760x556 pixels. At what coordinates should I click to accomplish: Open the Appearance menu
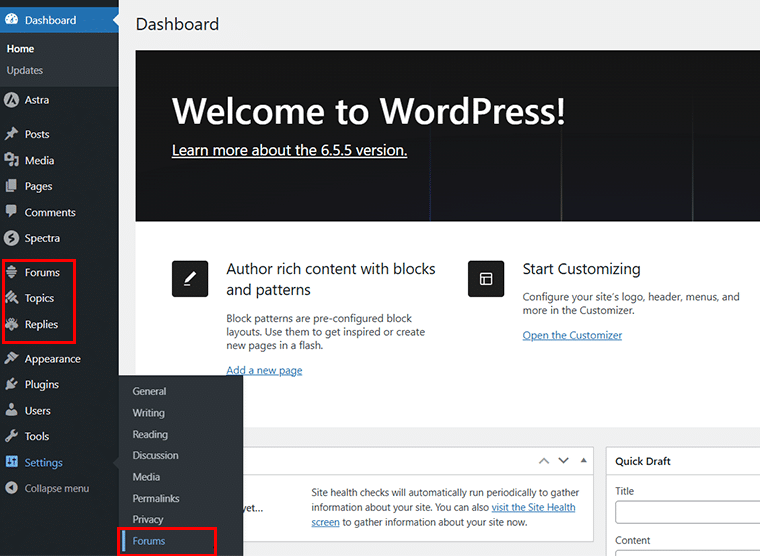tap(59, 359)
